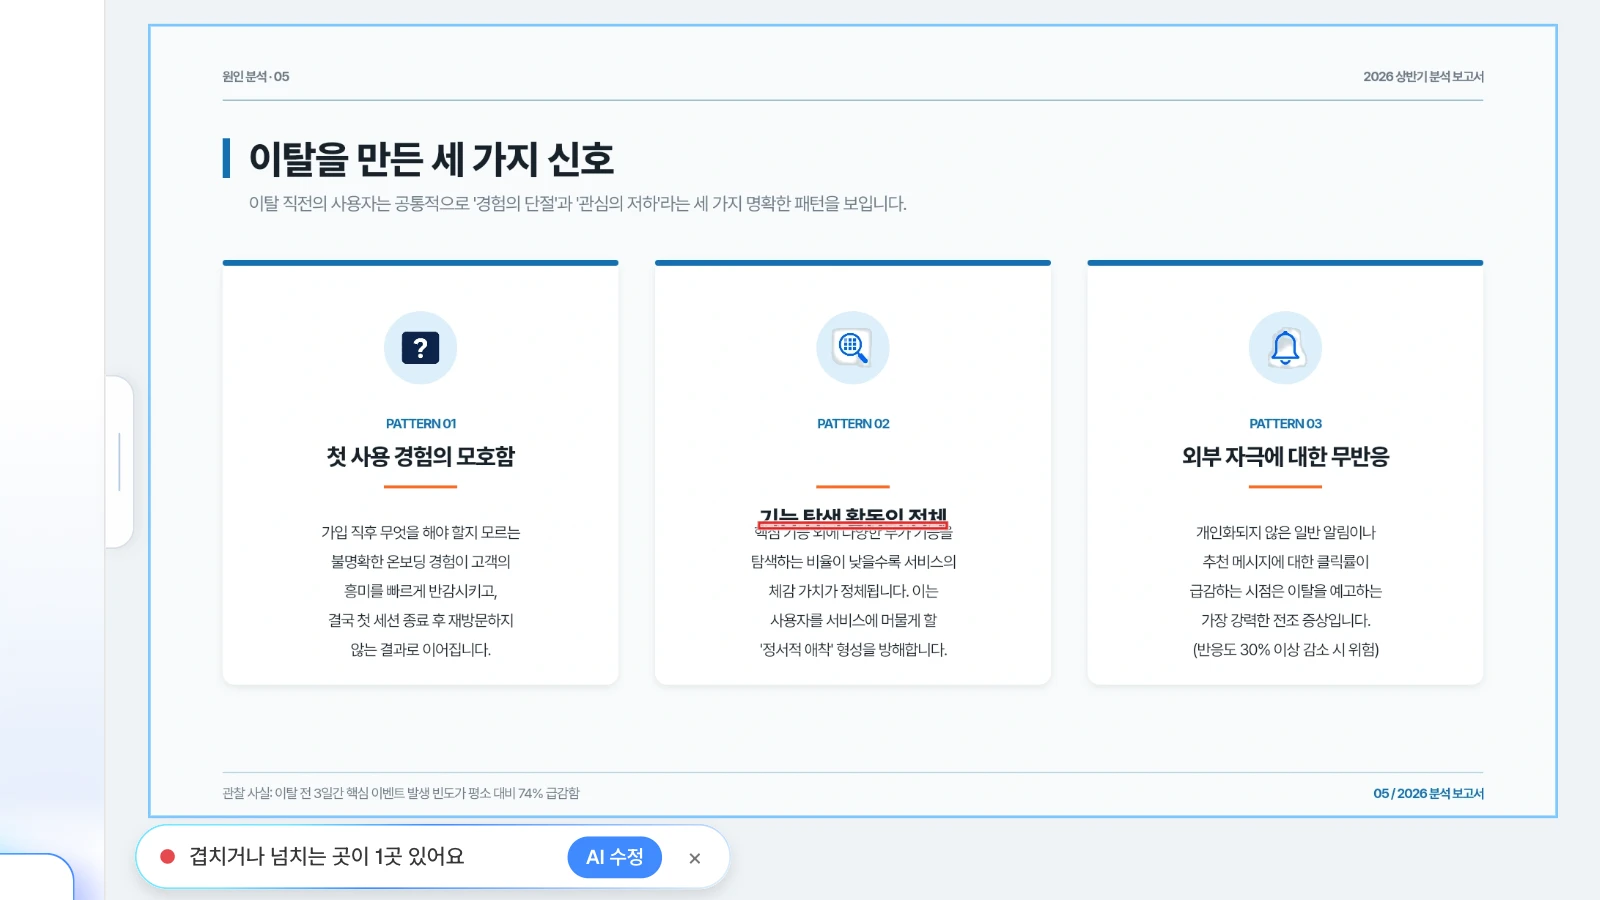Screen dimensions: 1600x900
Task: Select the subtitle text beginning 이탈 직전의 사용자는
Action: (578, 204)
